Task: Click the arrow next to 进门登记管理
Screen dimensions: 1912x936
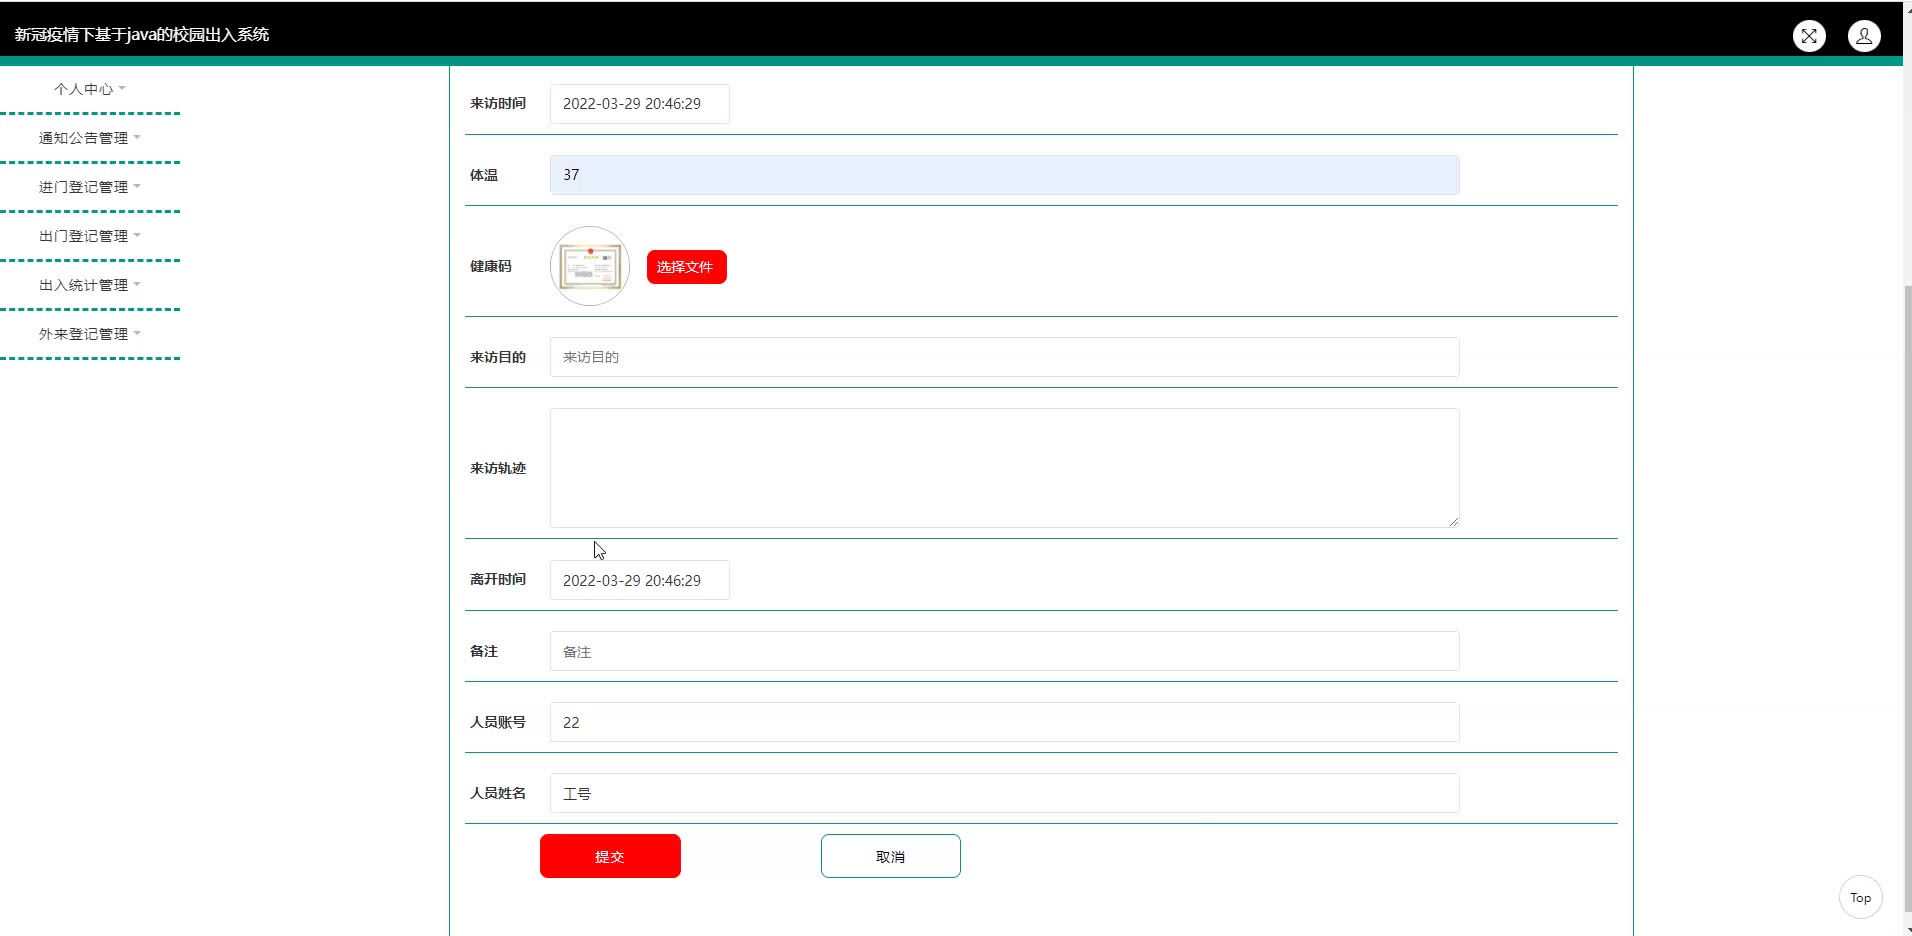Action: (137, 186)
